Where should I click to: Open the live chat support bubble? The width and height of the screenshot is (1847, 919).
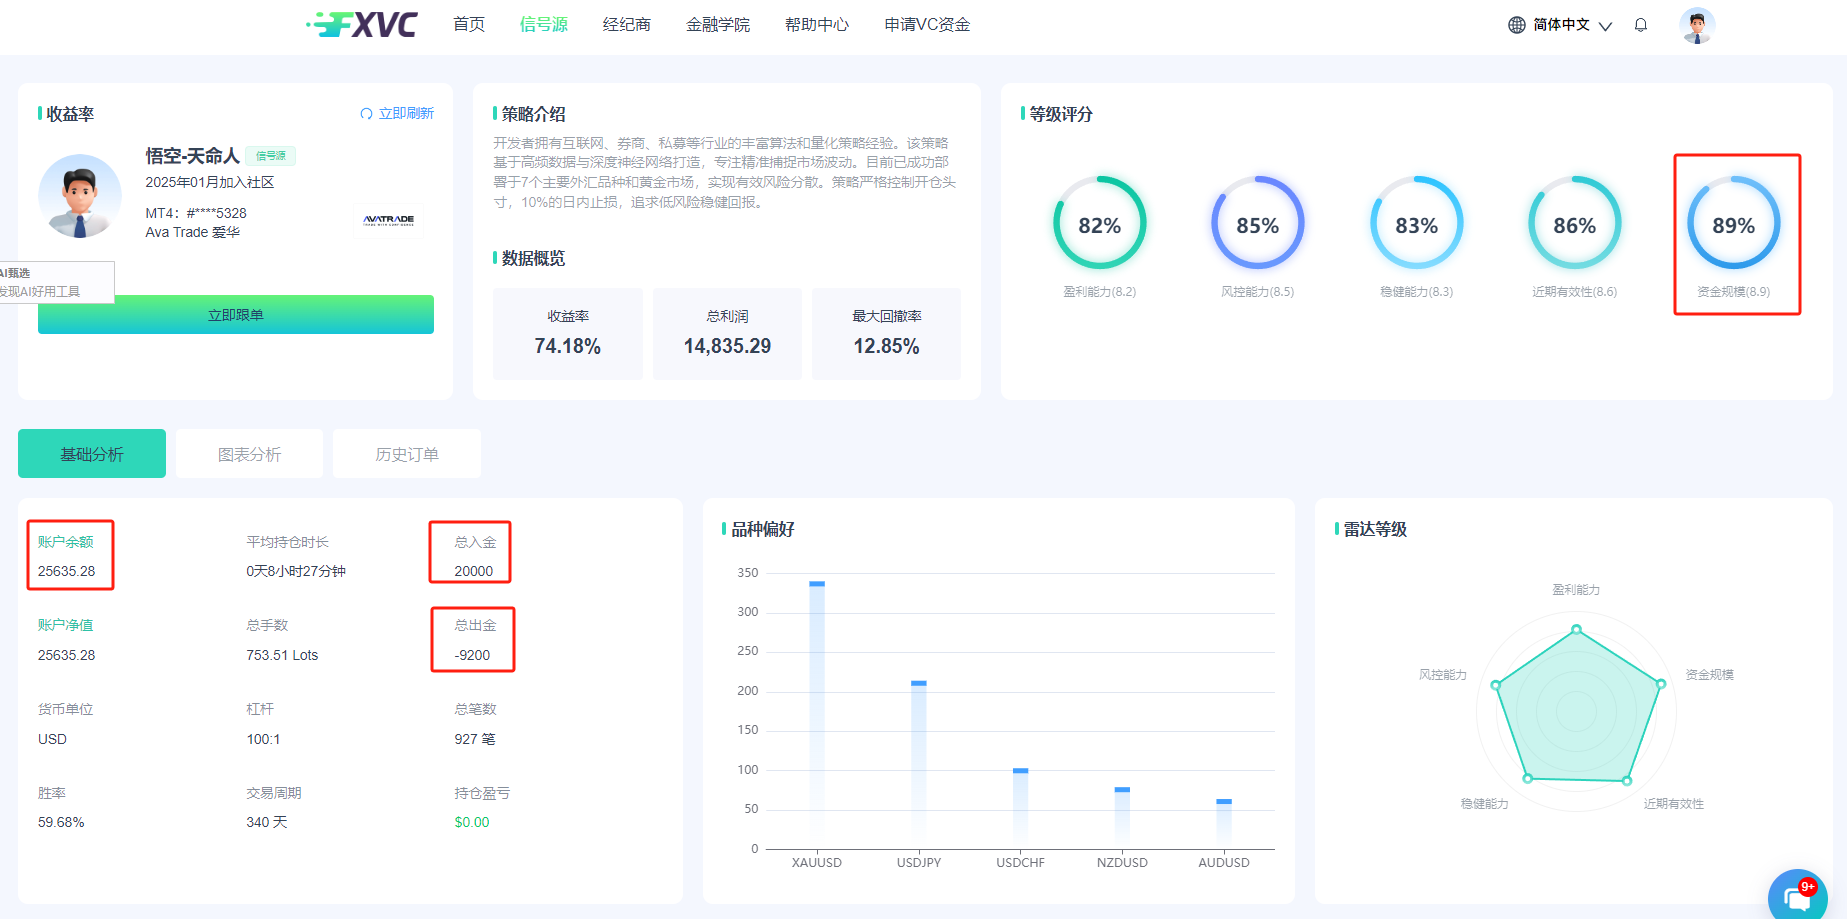(x=1797, y=897)
